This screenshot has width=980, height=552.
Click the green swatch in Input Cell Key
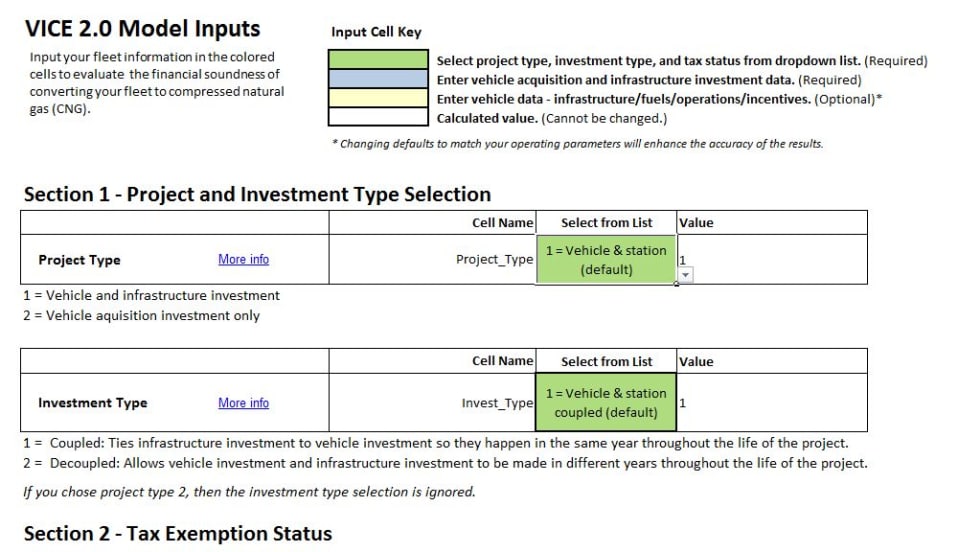coord(380,61)
